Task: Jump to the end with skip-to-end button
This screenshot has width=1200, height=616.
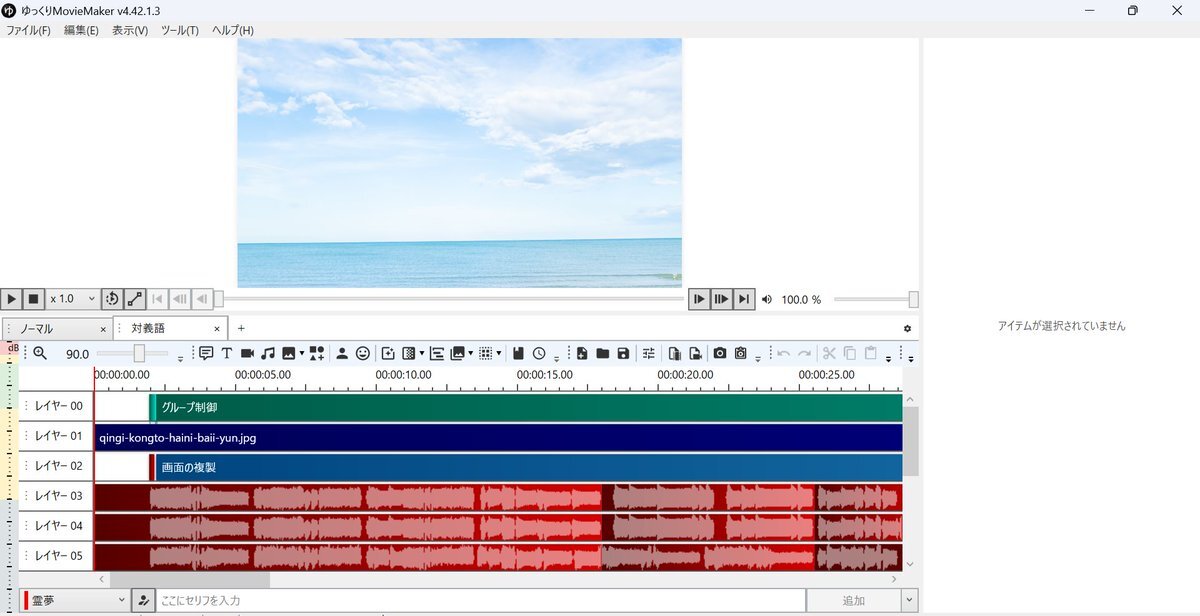Action: coord(743,299)
